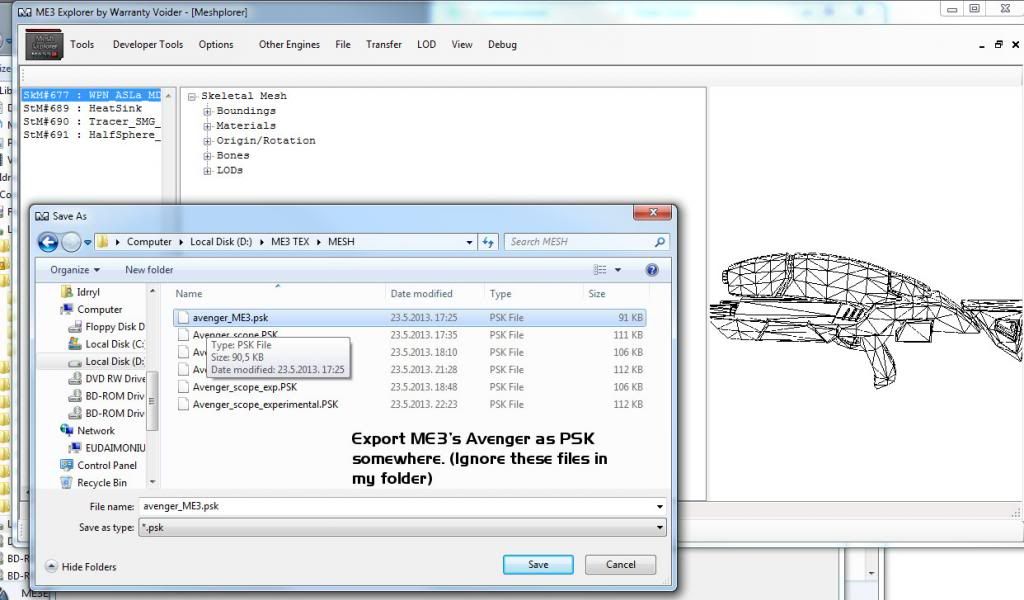Open the Debug menu
The height and width of the screenshot is (600, 1024).
pyautogui.click(x=502, y=44)
